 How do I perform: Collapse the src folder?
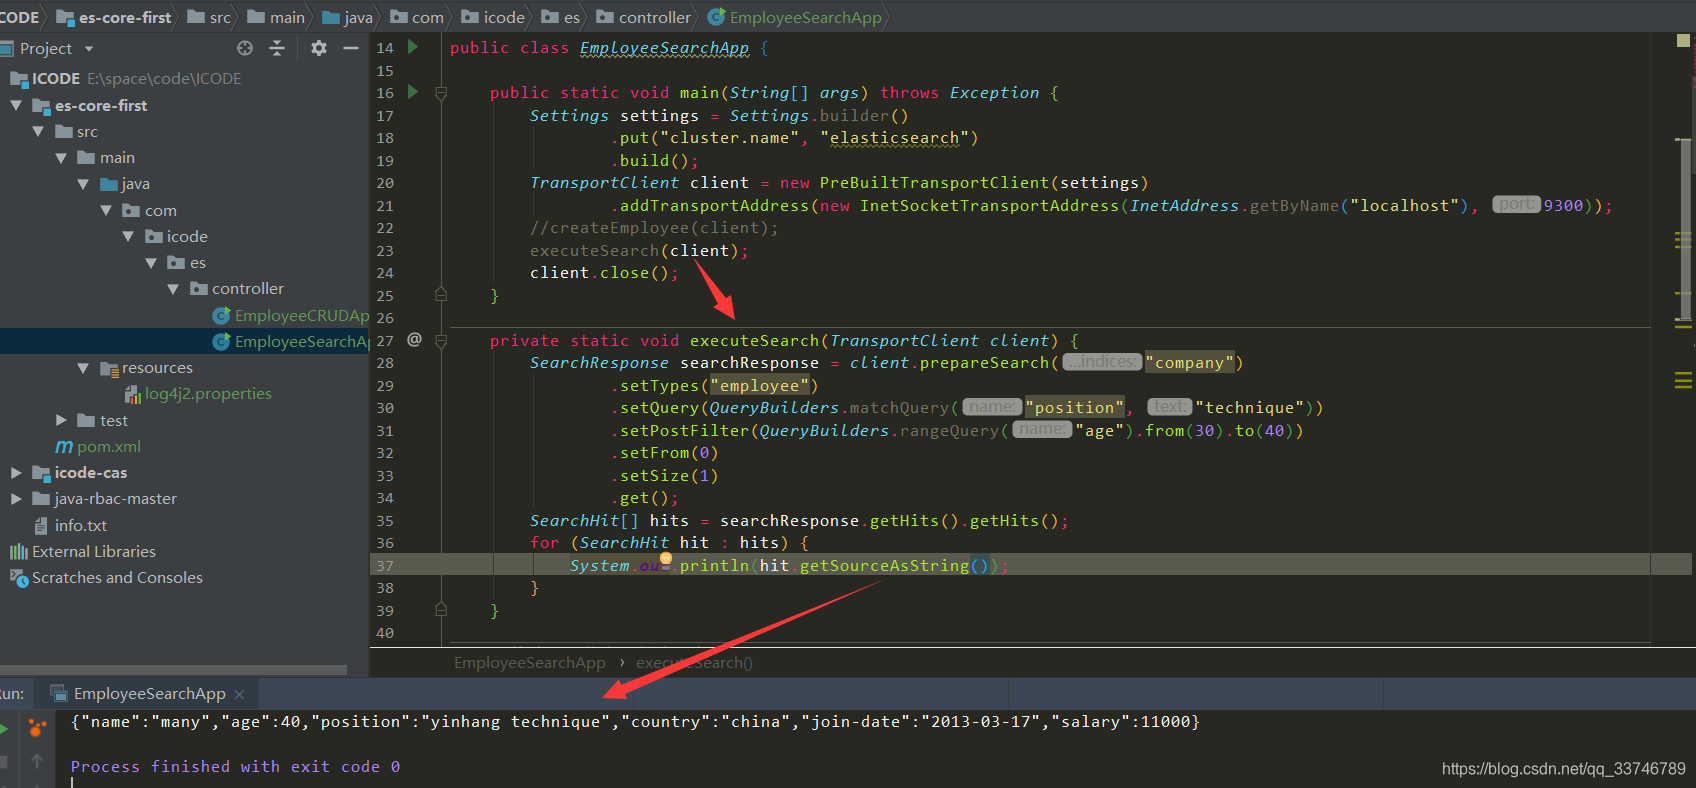coord(38,131)
